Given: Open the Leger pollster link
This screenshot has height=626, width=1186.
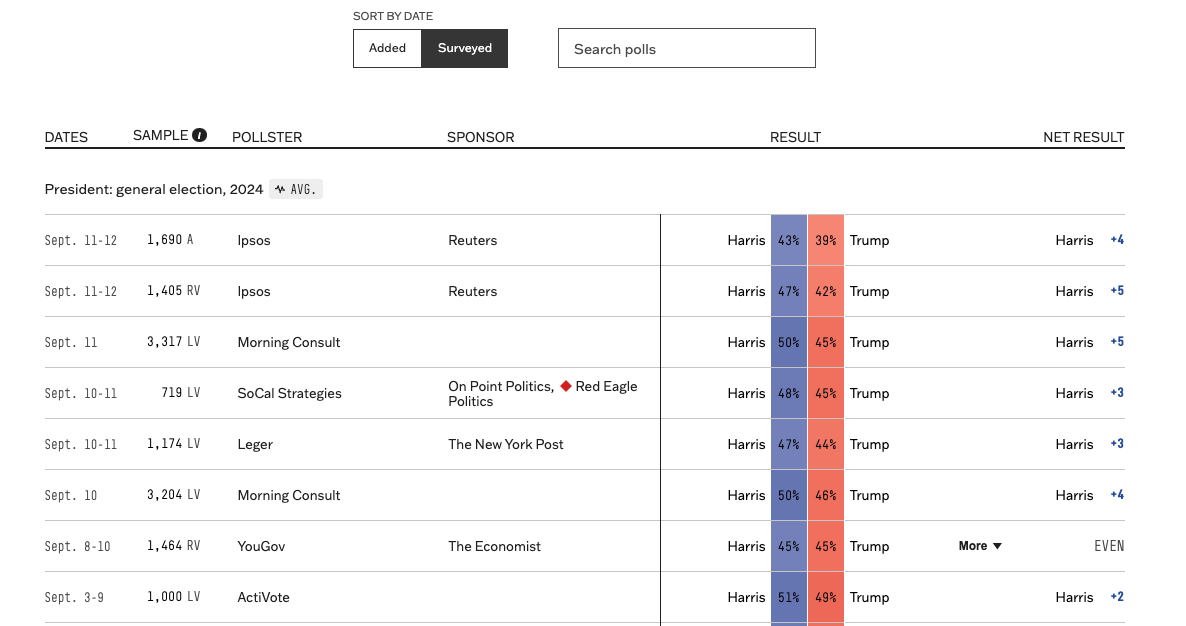Looking at the screenshot, I should coord(255,444).
